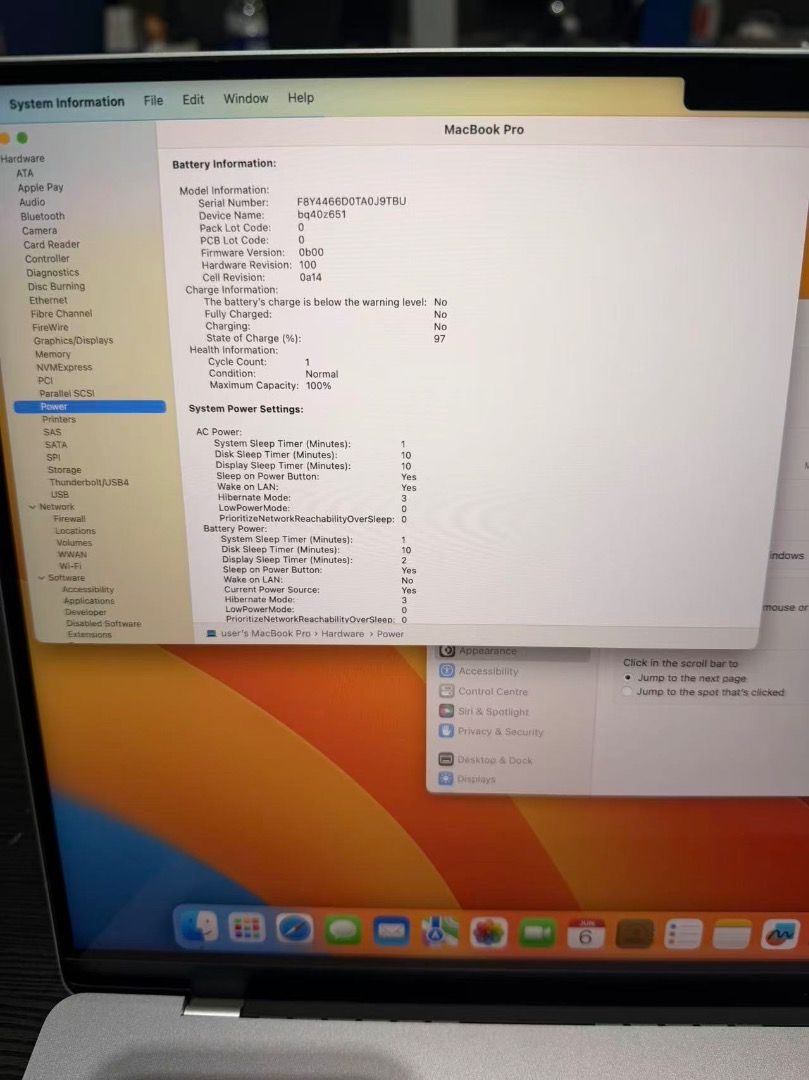This screenshot has width=809, height=1080.
Task: Select 'Jump to the spot that's clicked'
Action: coord(627,692)
